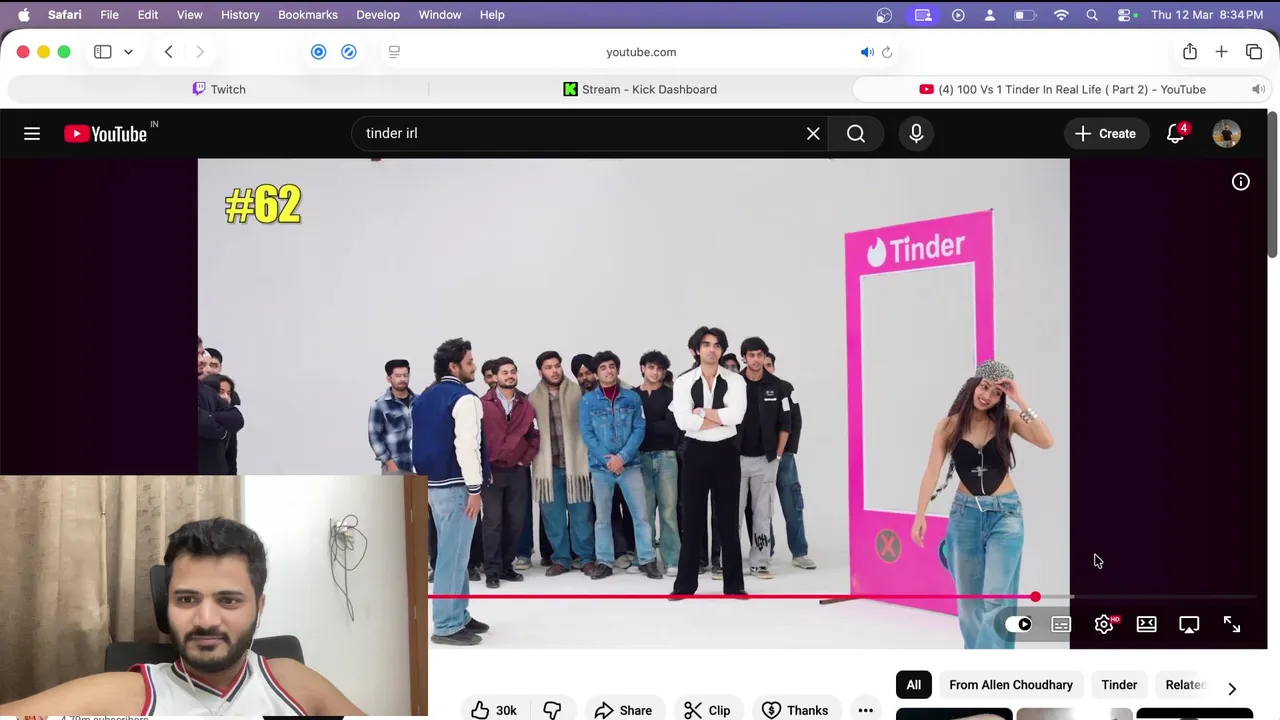1280x720 pixels.
Task: Create a Clip of the video
Action: [x=707, y=710]
